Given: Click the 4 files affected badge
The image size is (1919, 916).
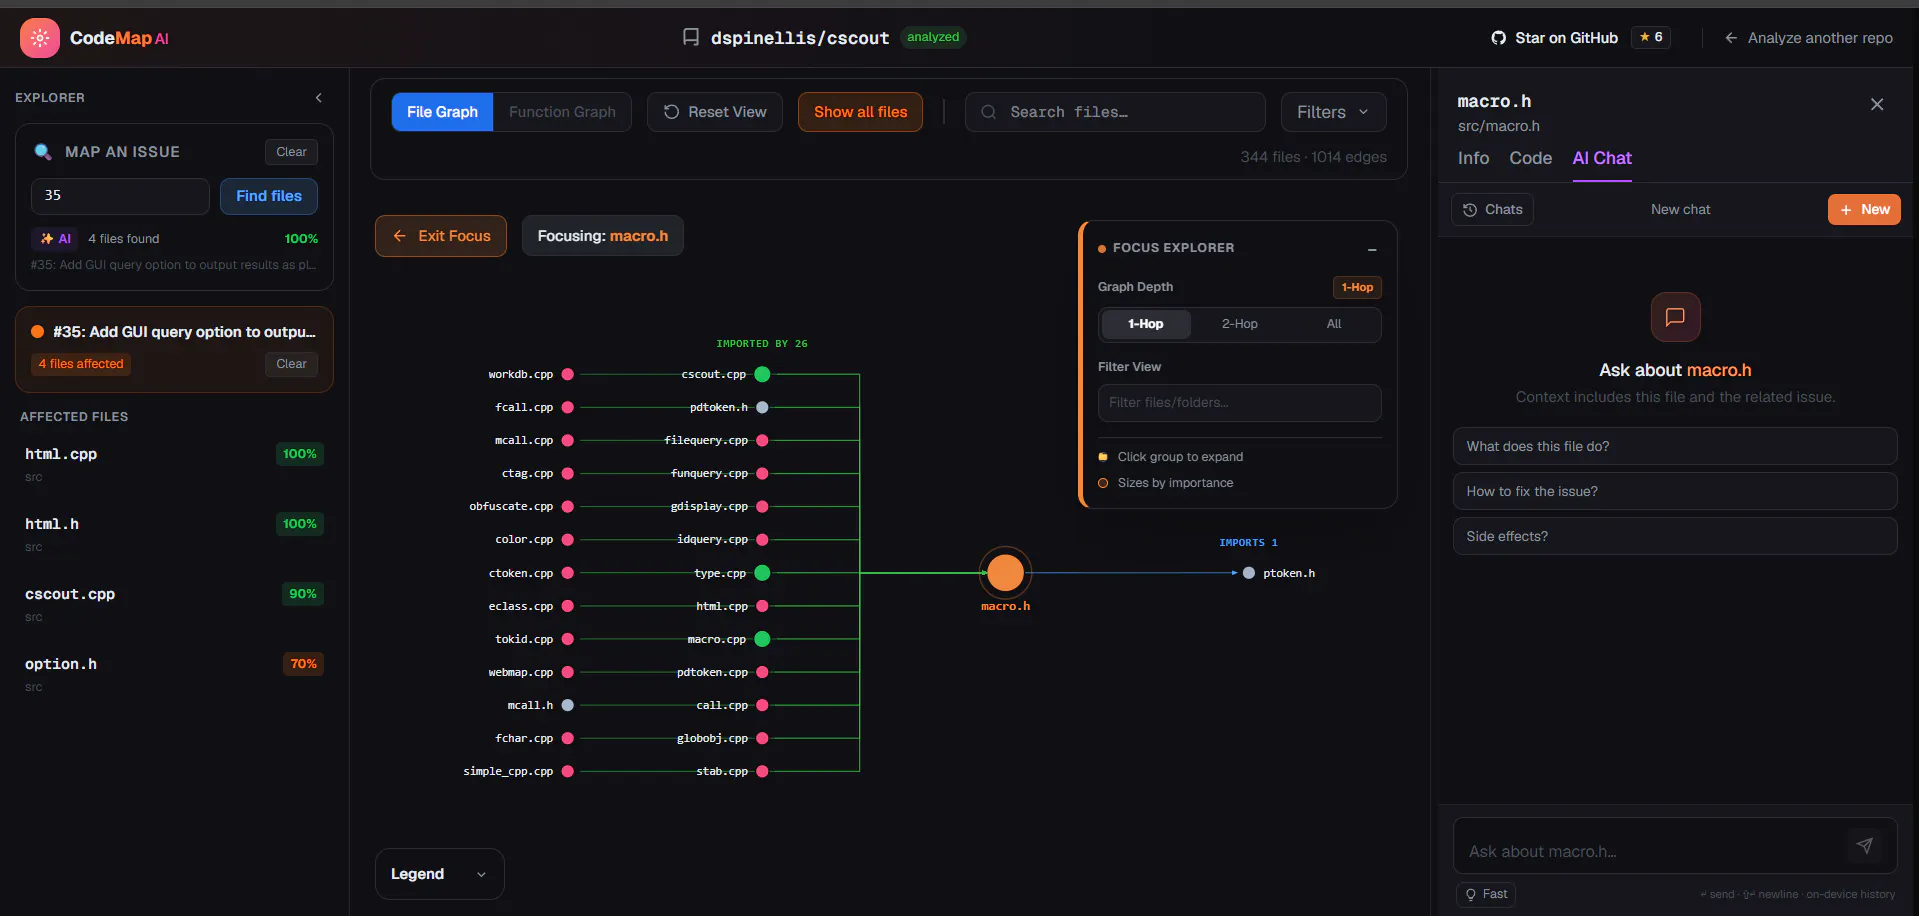Looking at the screenshot, I should [x=81, y=364].
